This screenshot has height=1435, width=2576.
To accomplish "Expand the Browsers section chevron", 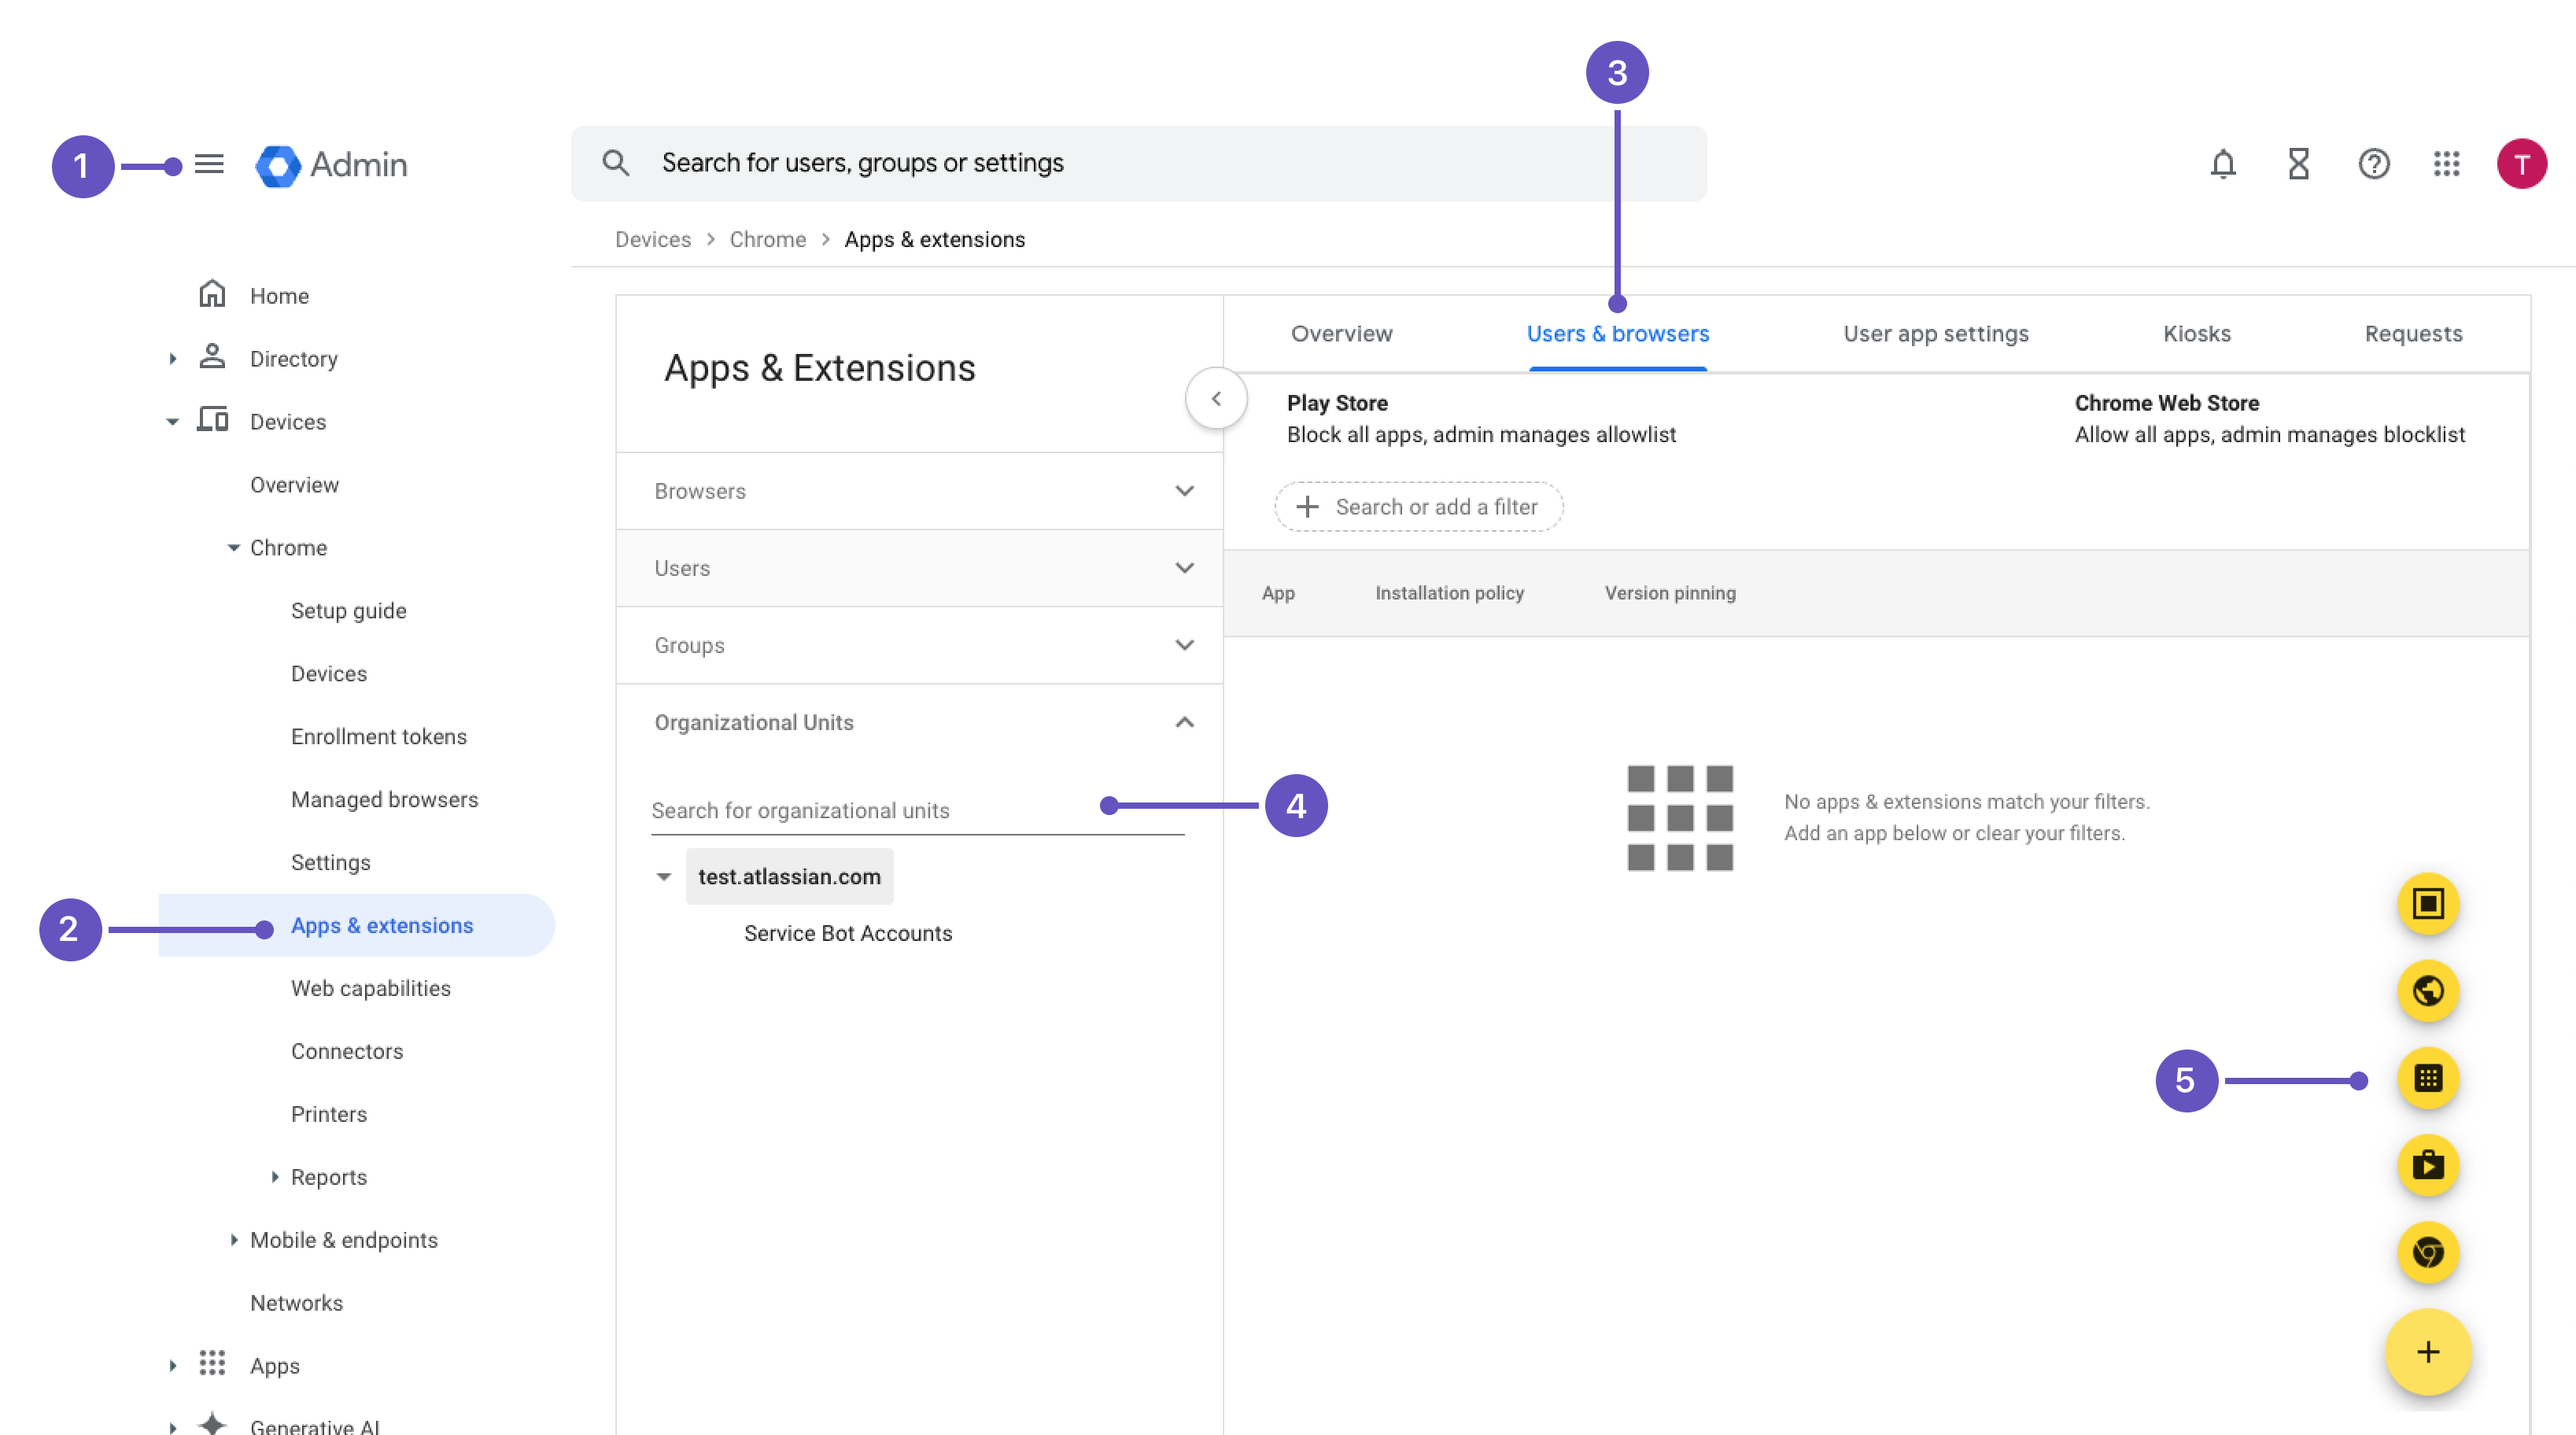I will 1185,491.
